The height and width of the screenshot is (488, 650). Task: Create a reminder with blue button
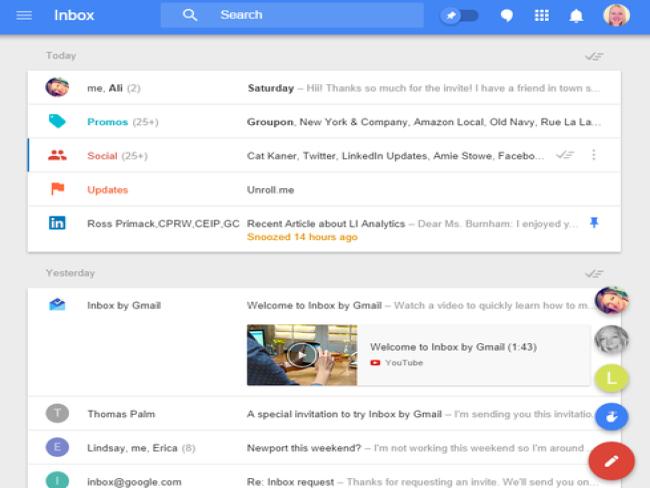pos(611,417)
